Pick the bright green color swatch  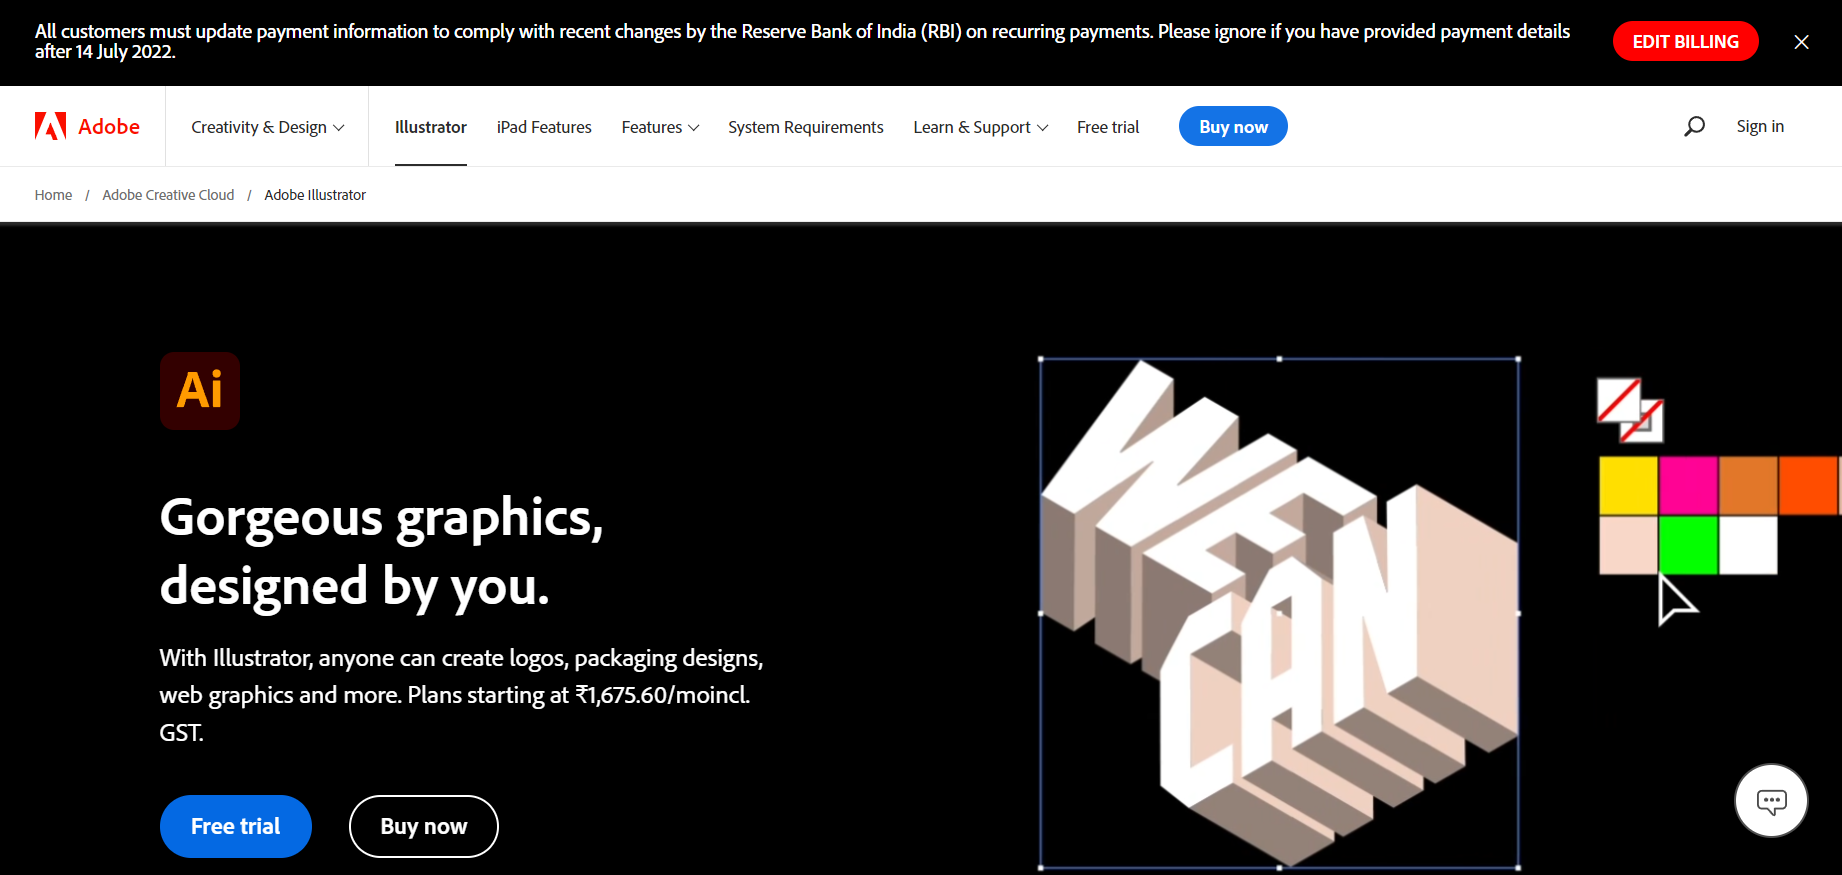point(1688,545)
